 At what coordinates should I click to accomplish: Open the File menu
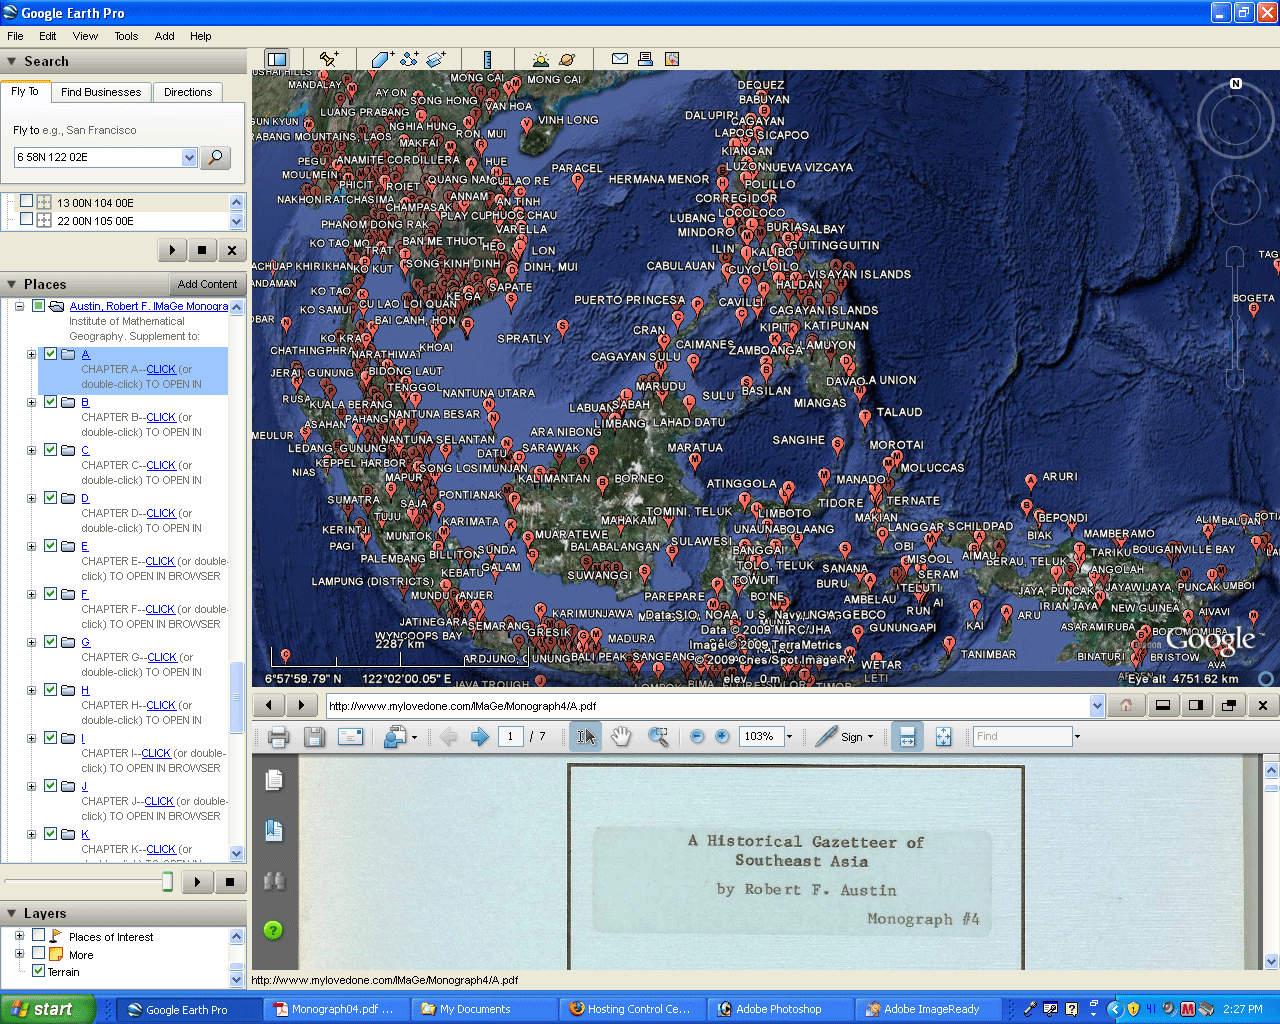coord(16,36)
